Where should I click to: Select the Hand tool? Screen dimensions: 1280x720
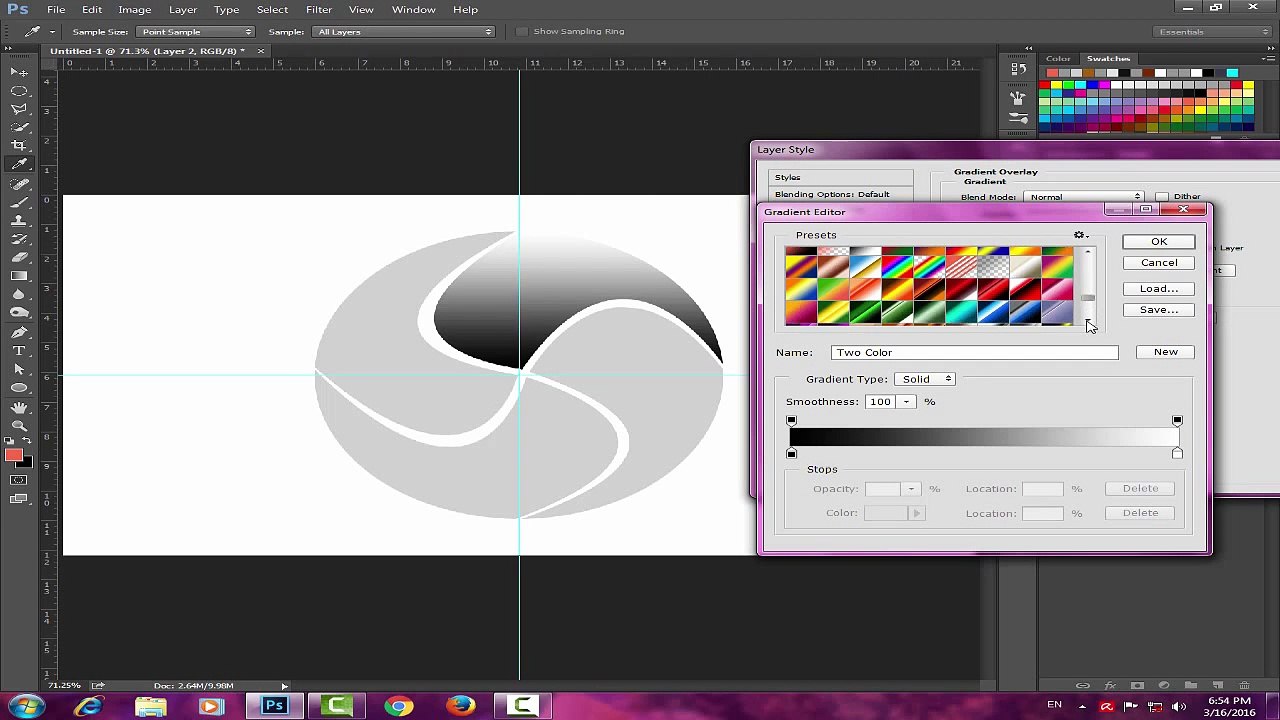[x=19, y=407]
